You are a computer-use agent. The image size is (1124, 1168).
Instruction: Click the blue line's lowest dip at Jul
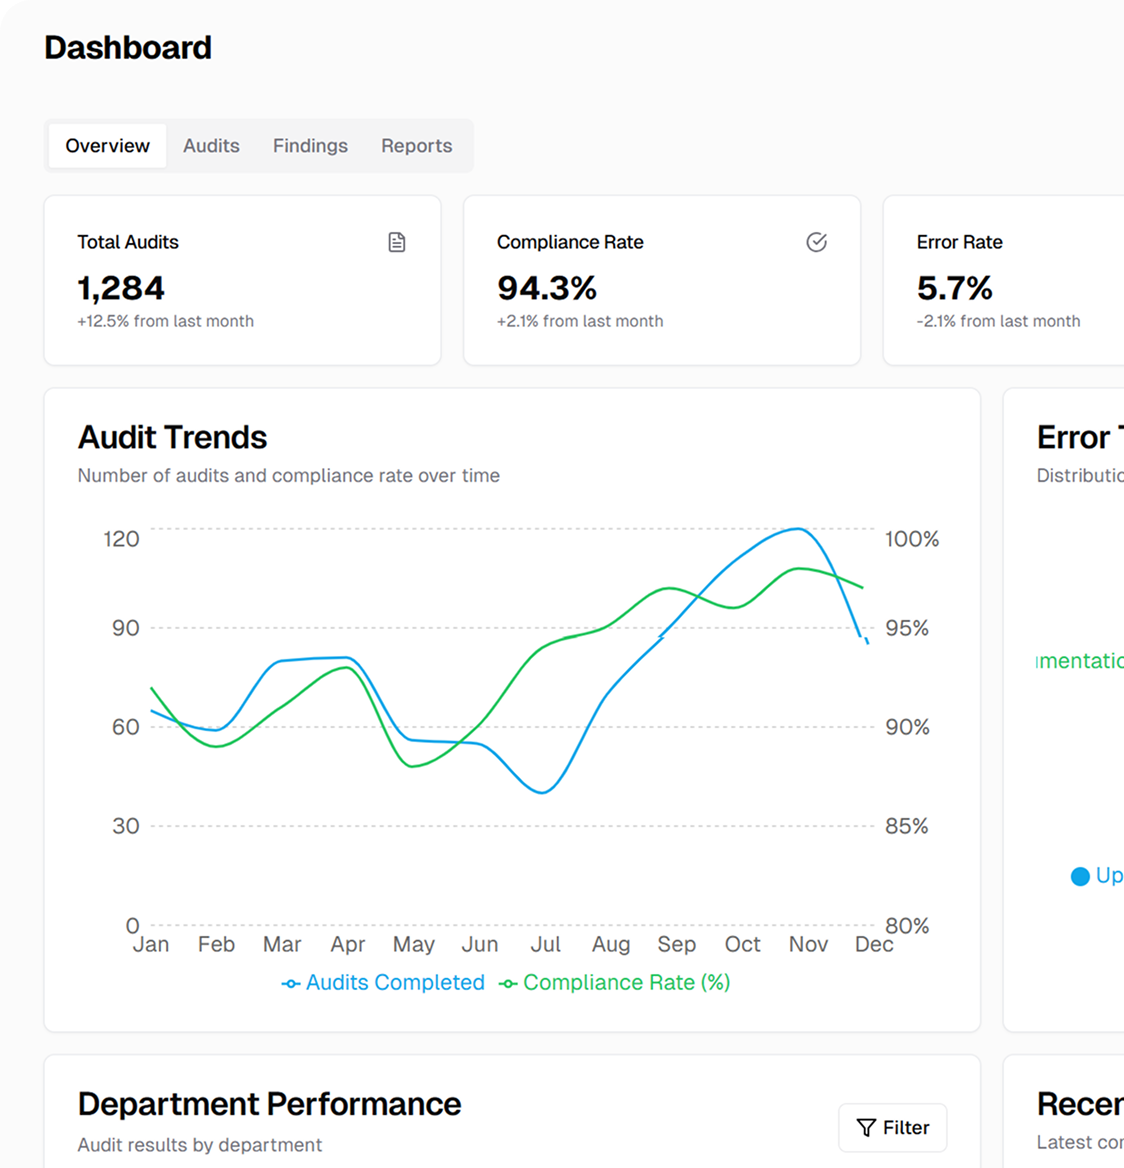point(542,792)
